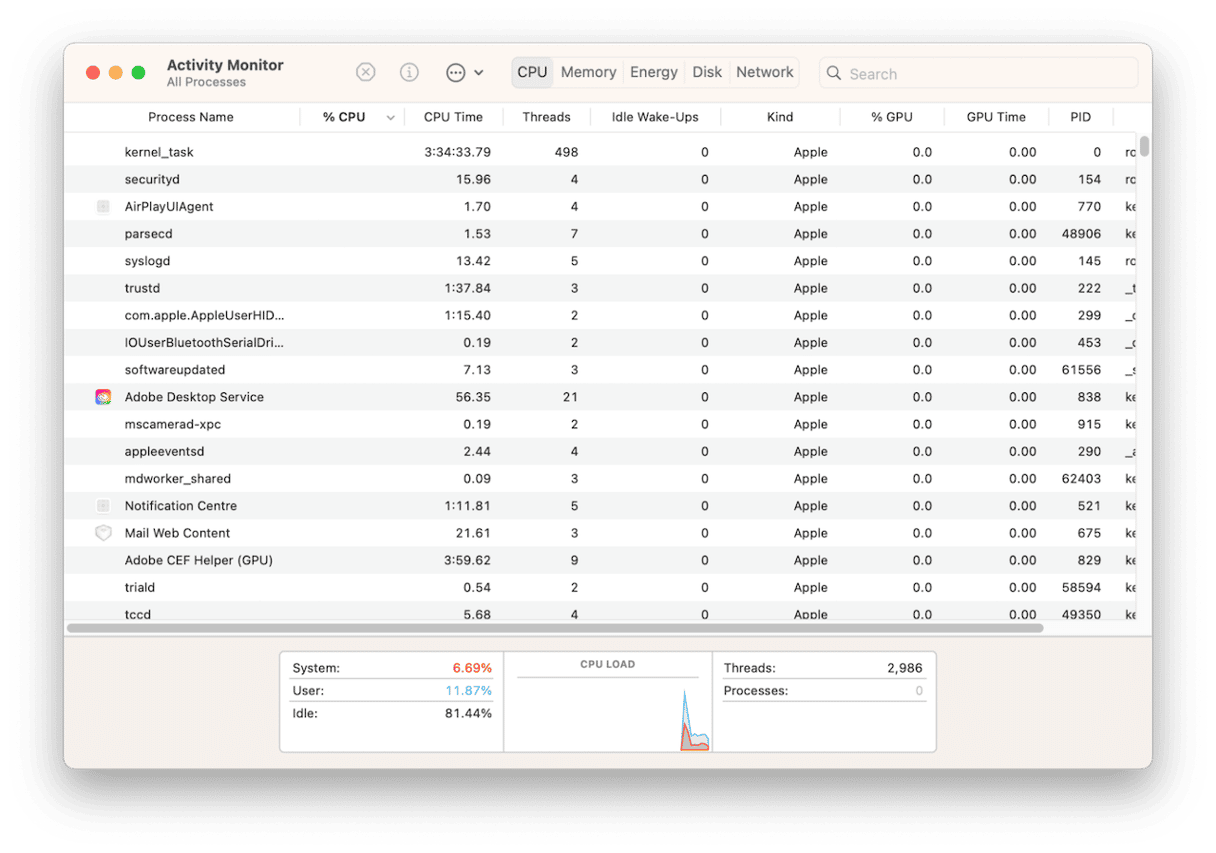The image size is (1216, 853).
Task: Click the AirPlayUIAgent process icon
Action: click(103, 207)
